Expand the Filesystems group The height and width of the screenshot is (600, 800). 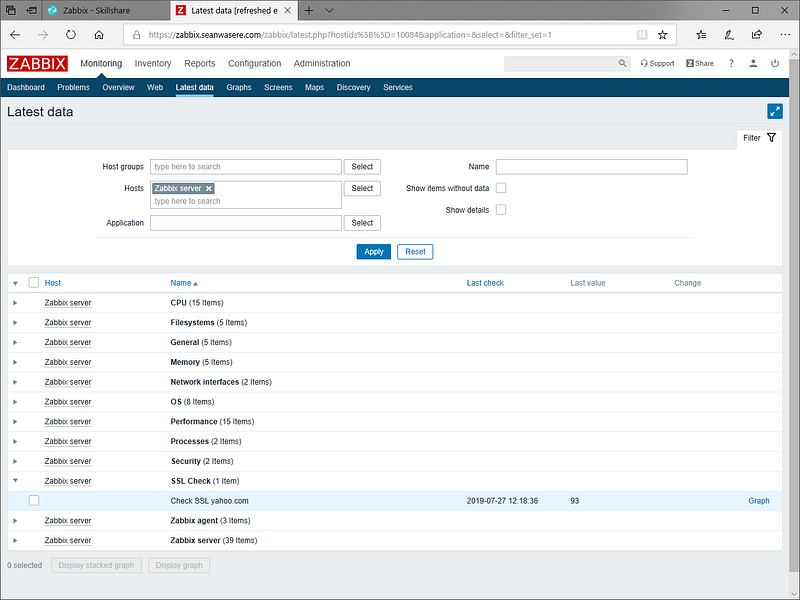[x=15, y=323]
